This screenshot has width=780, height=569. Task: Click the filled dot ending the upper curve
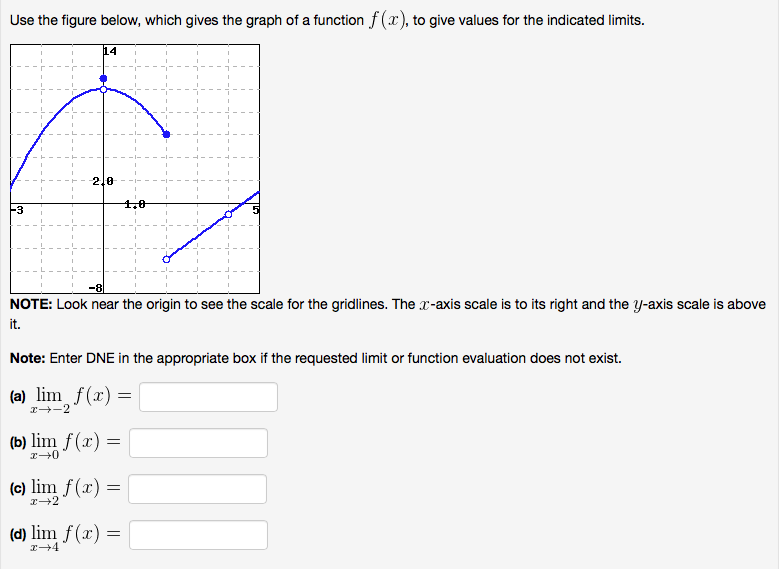coord(167,134)
